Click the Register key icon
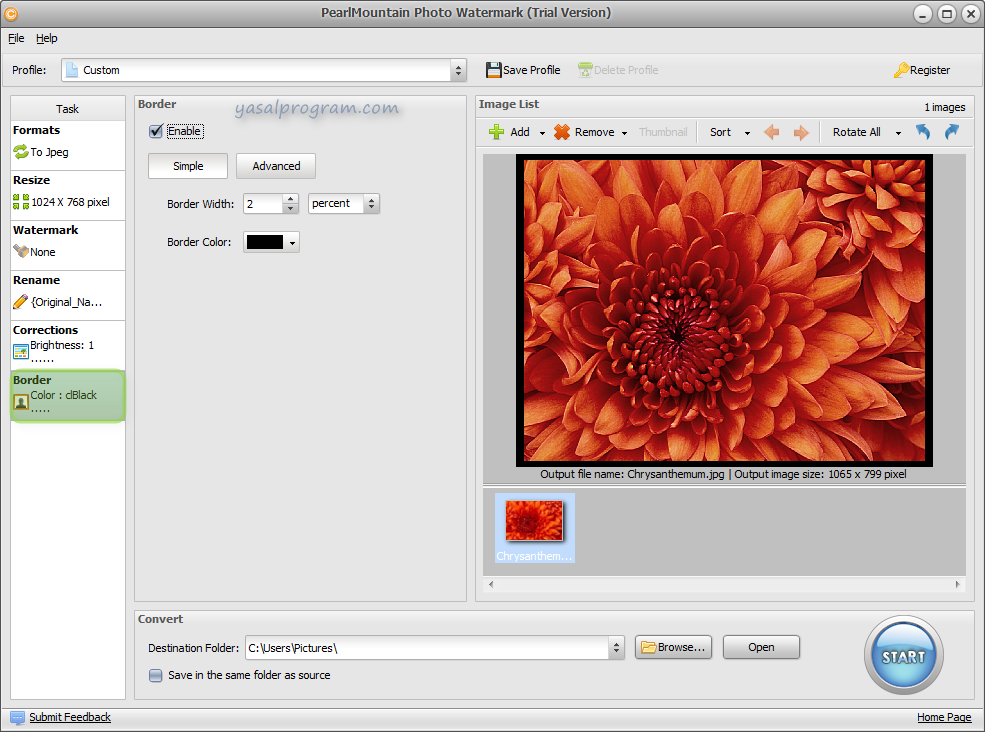 [x=901, y=70]
